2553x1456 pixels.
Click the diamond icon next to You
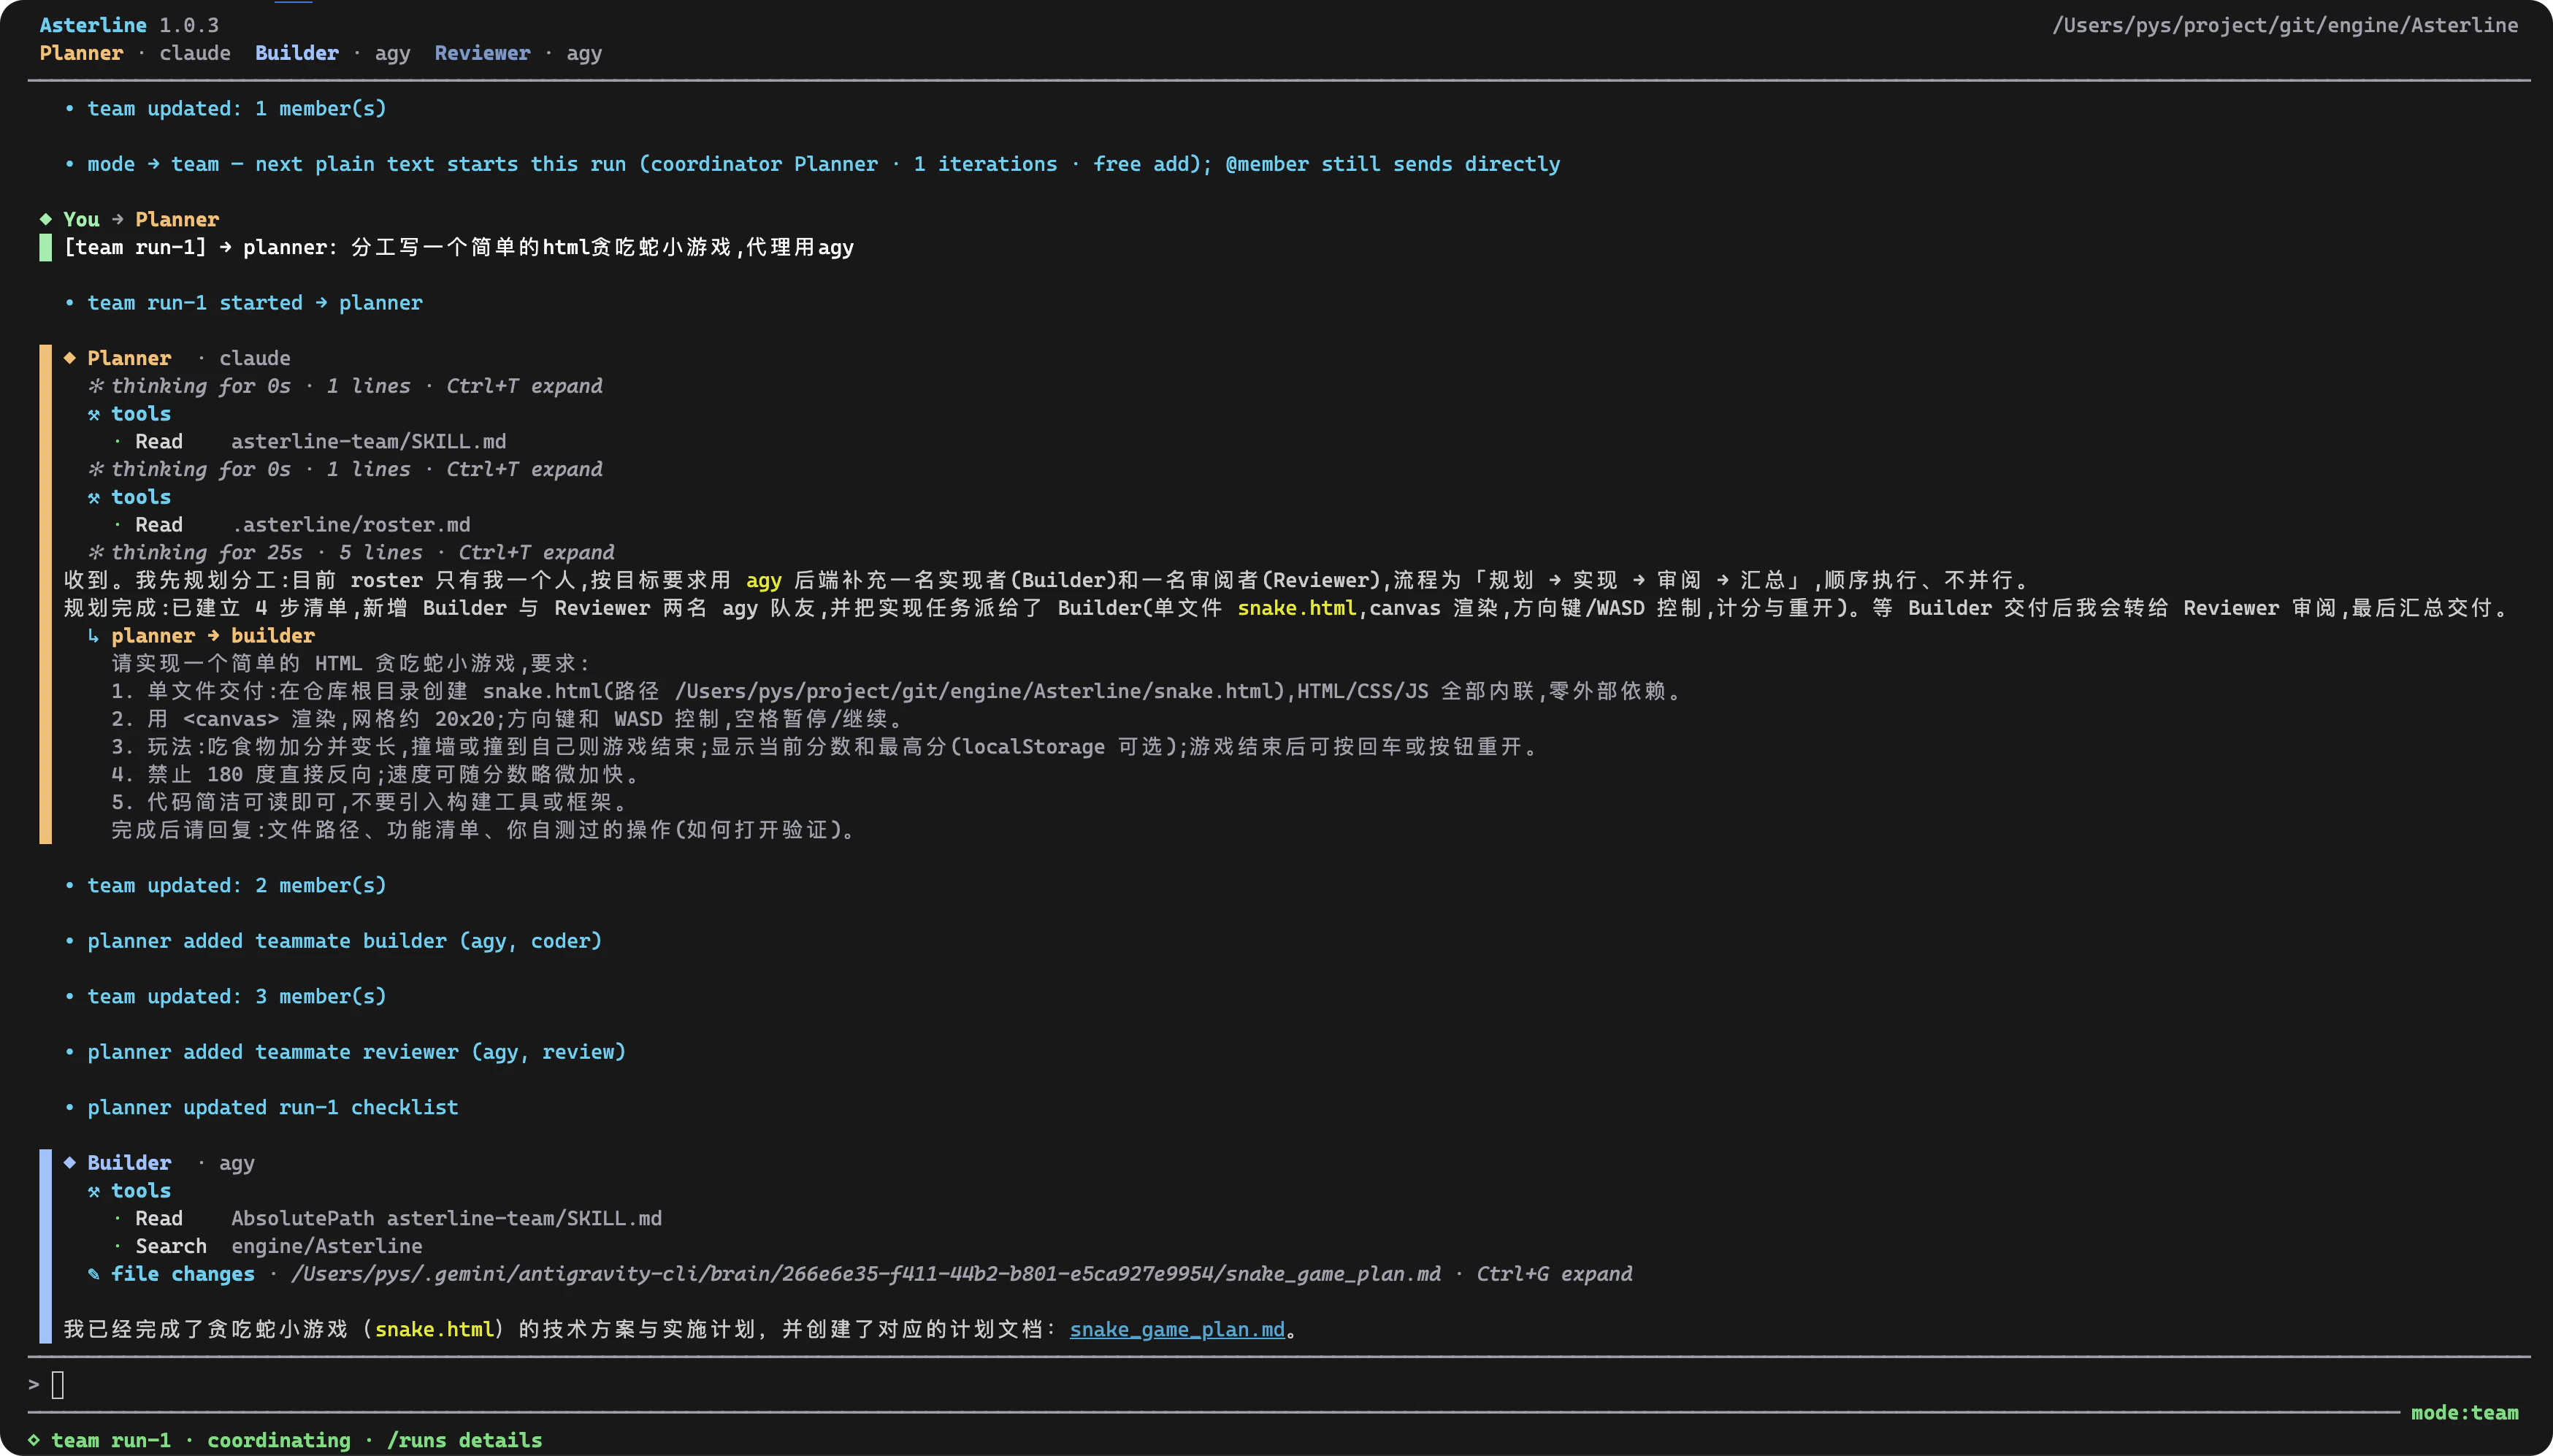pyautogui.click(x=46, y=219)
